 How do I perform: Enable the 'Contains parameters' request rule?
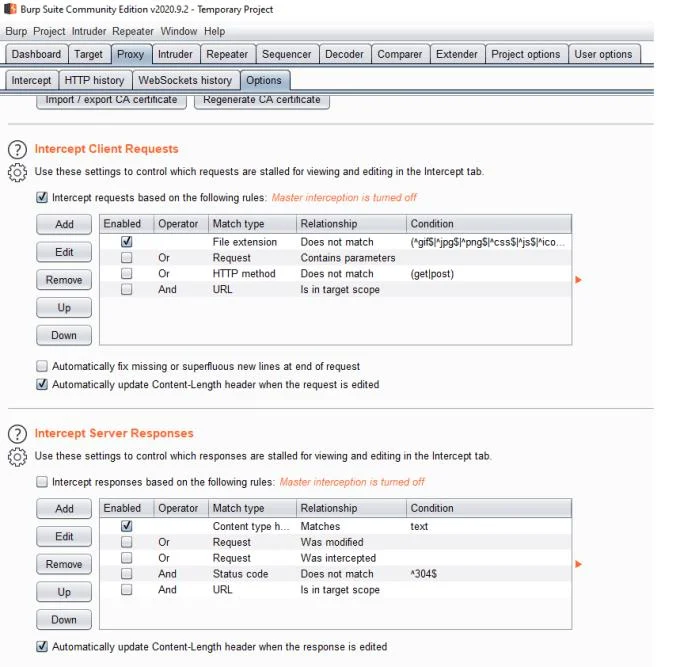coord(127,258)
